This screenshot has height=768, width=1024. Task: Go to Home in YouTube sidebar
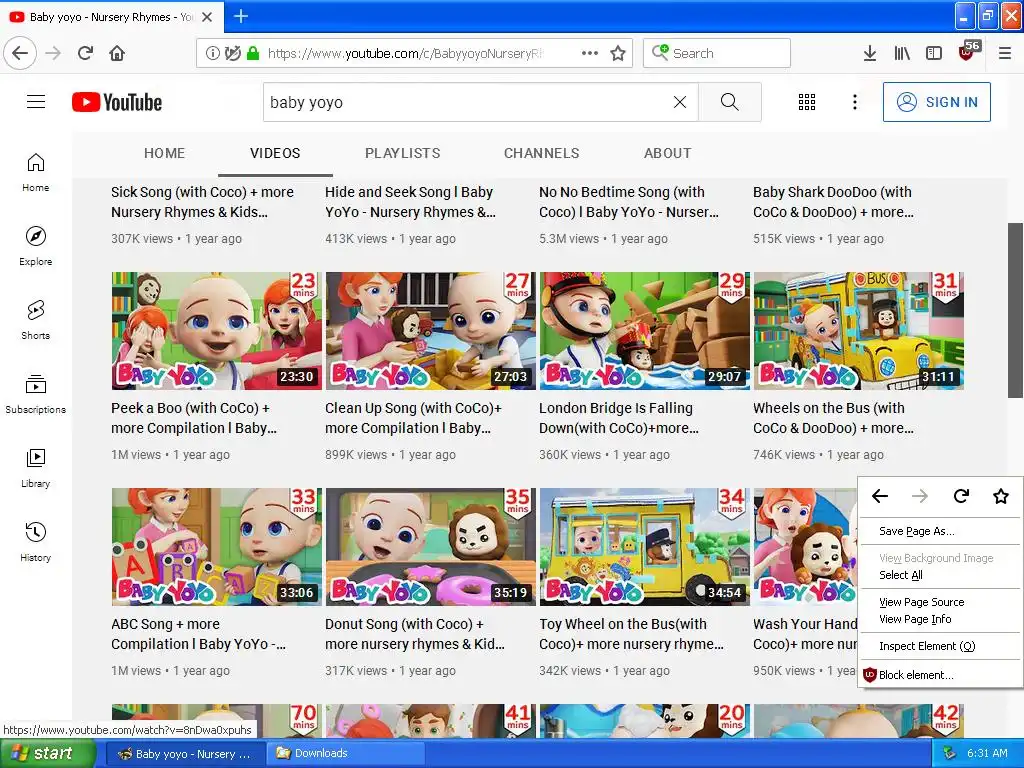[35, 172]
